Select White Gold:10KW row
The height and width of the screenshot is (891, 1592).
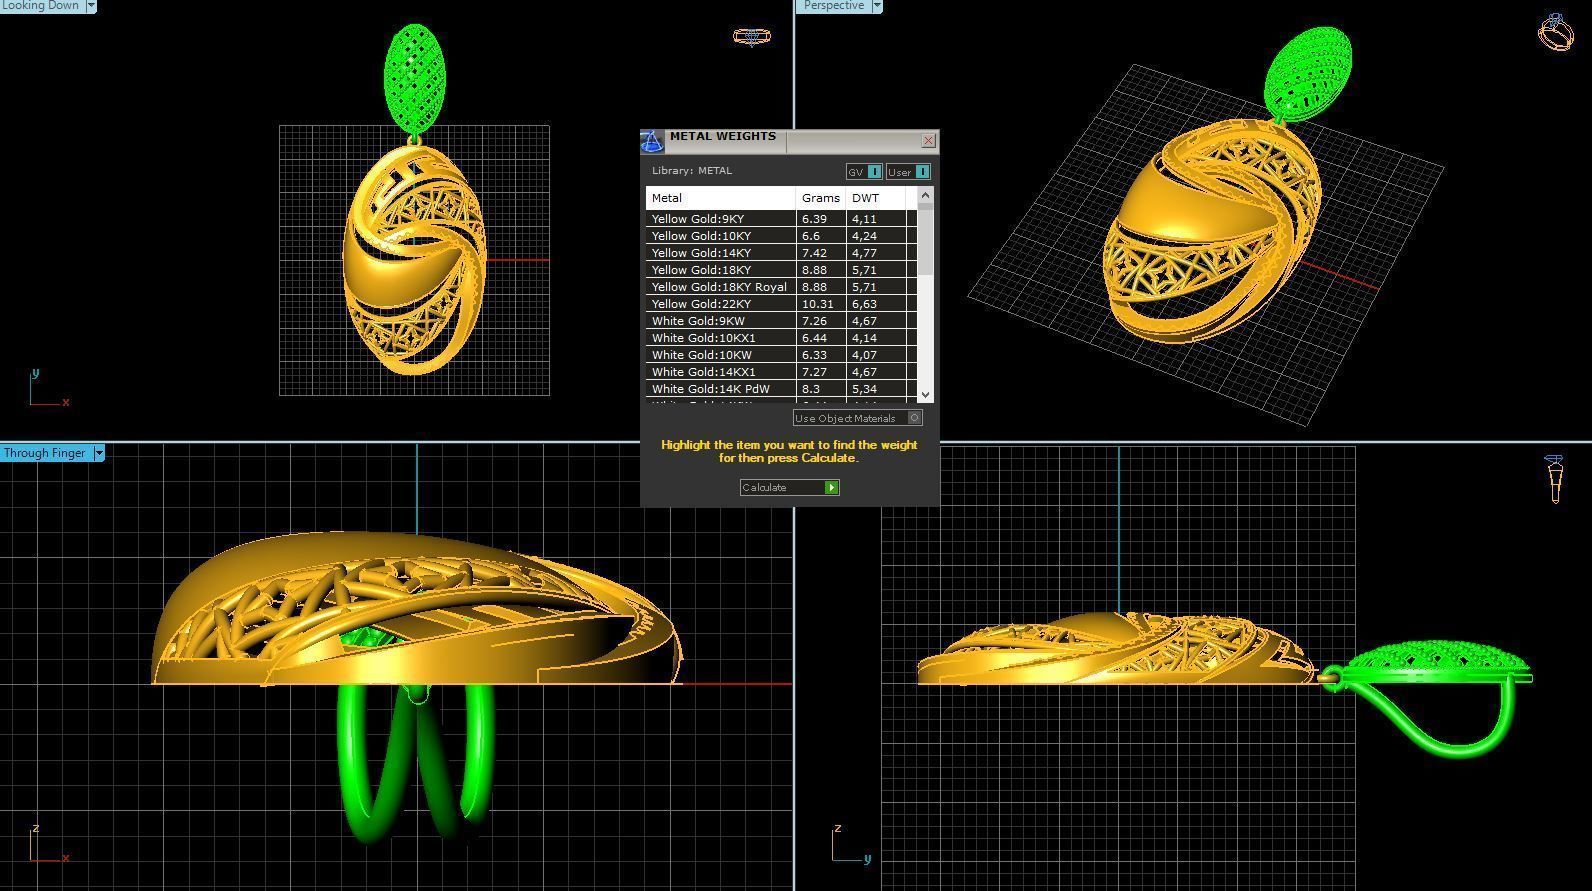point(781,355)
